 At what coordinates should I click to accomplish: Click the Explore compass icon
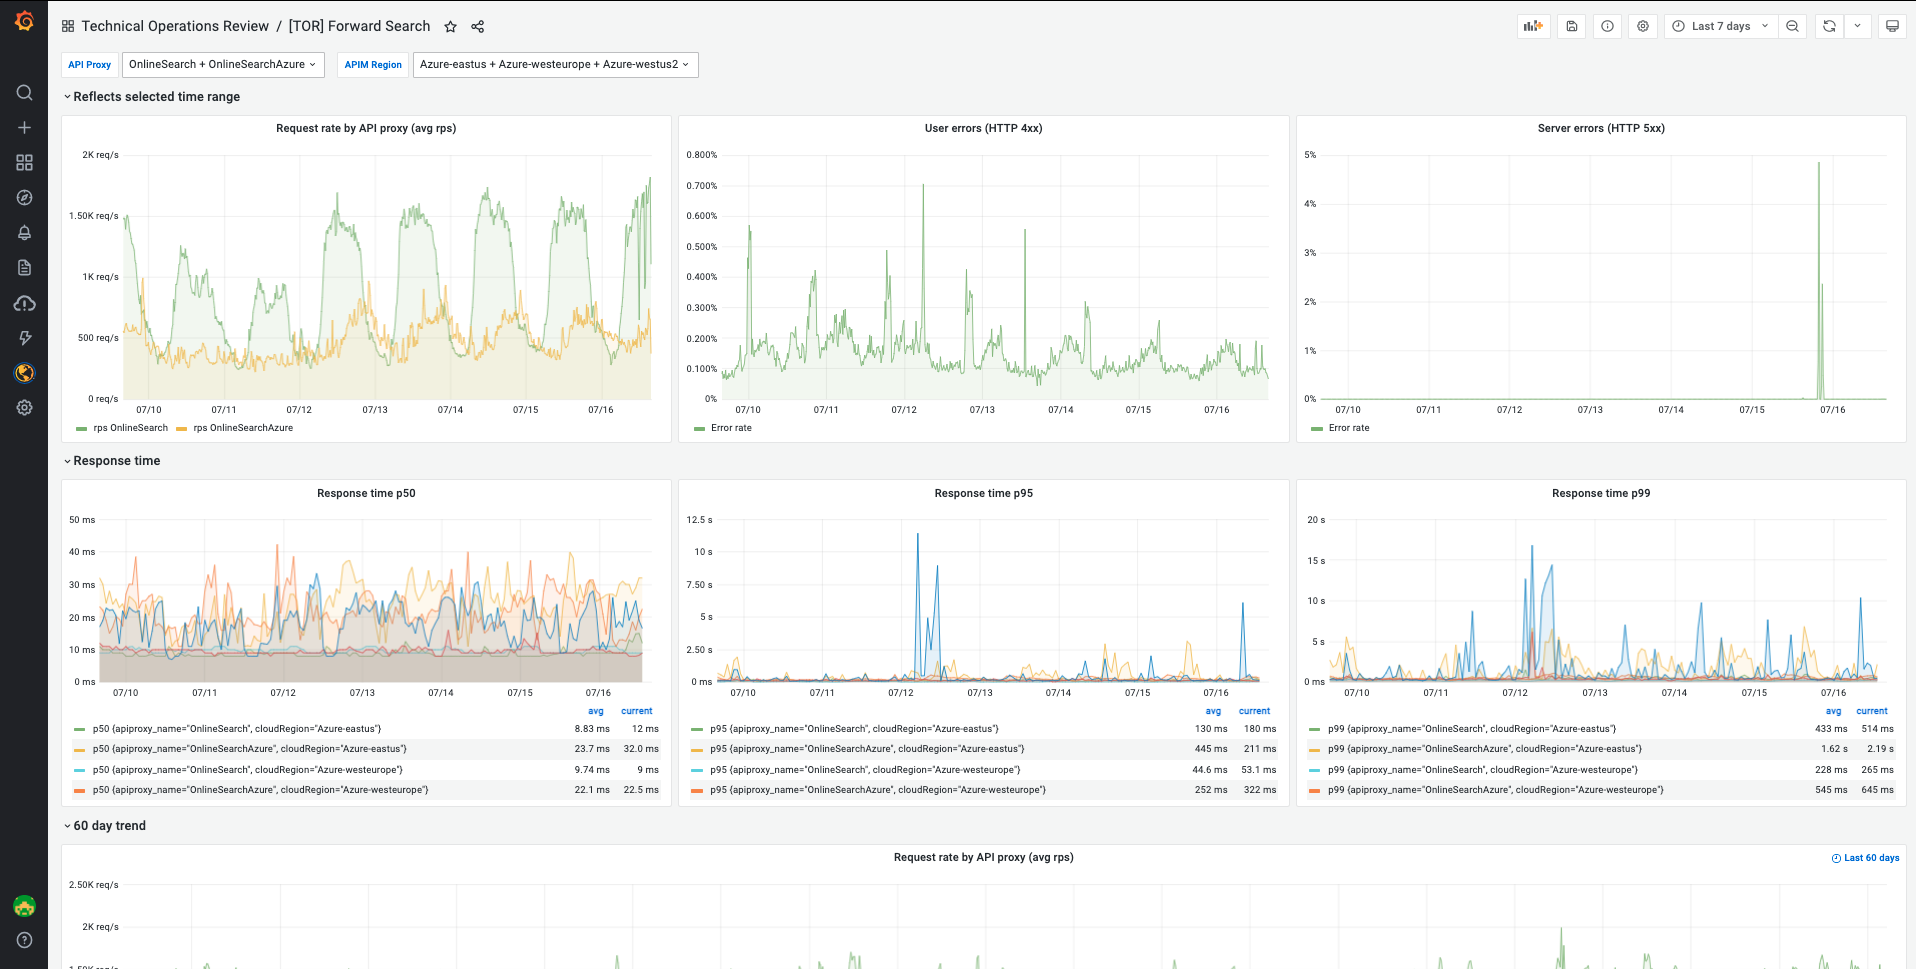point(25,198)
